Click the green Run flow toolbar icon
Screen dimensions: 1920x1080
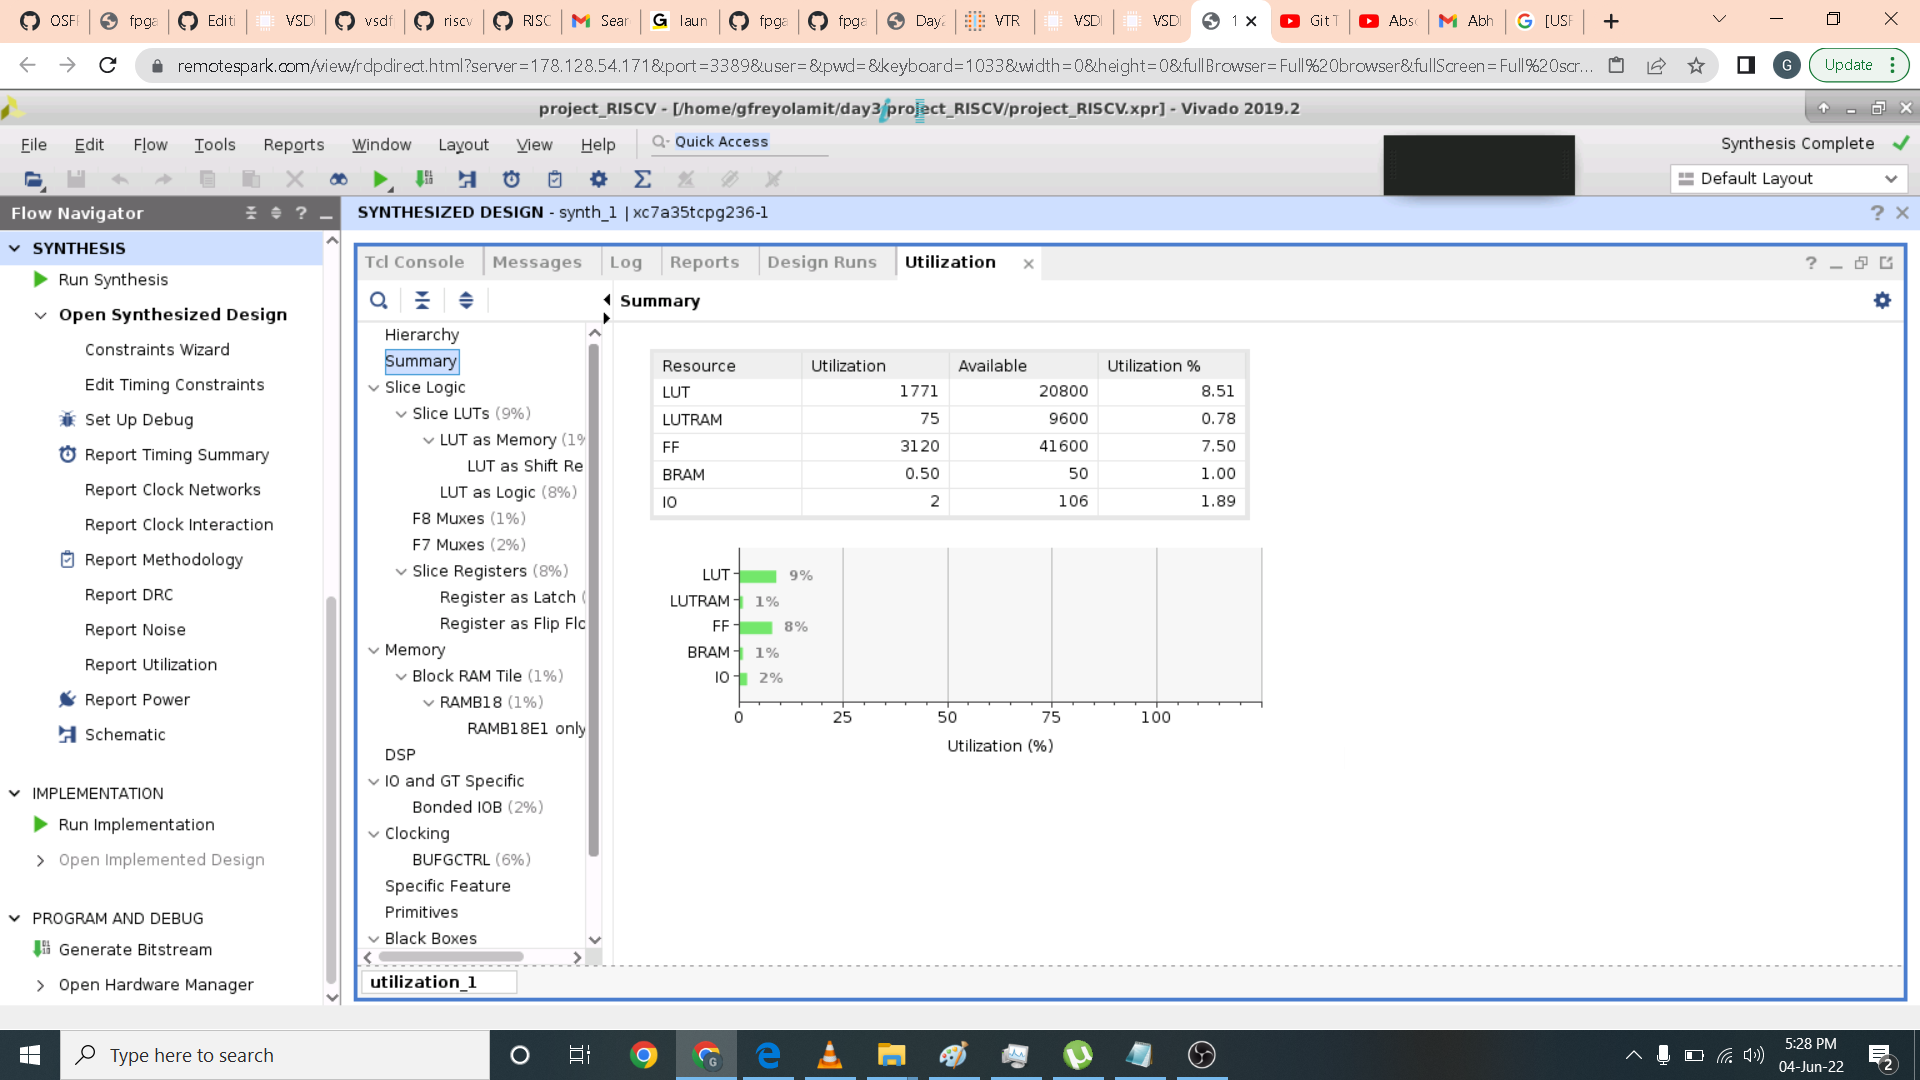380,179
